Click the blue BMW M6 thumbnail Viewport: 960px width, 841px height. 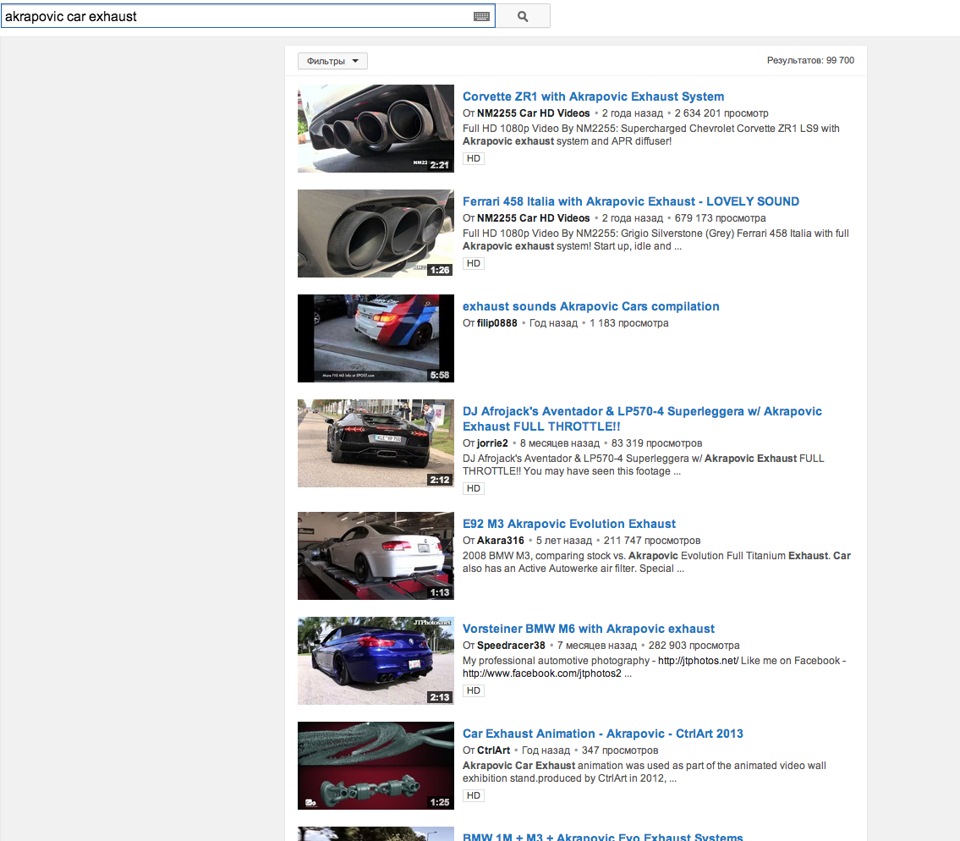click(x=376, y=660)
